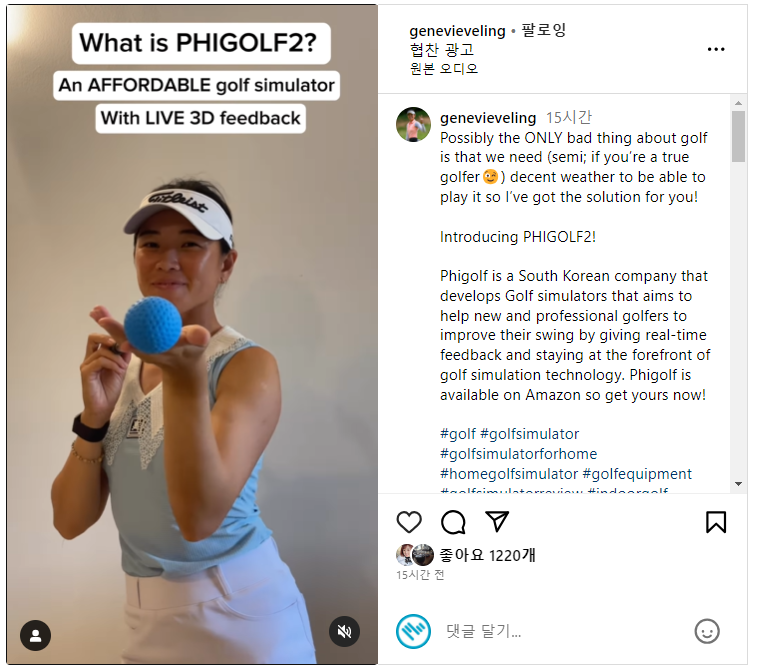Screen dimensions: 760x670
Task: Open the emoji picker smiley icon
Action: [707, 631]
